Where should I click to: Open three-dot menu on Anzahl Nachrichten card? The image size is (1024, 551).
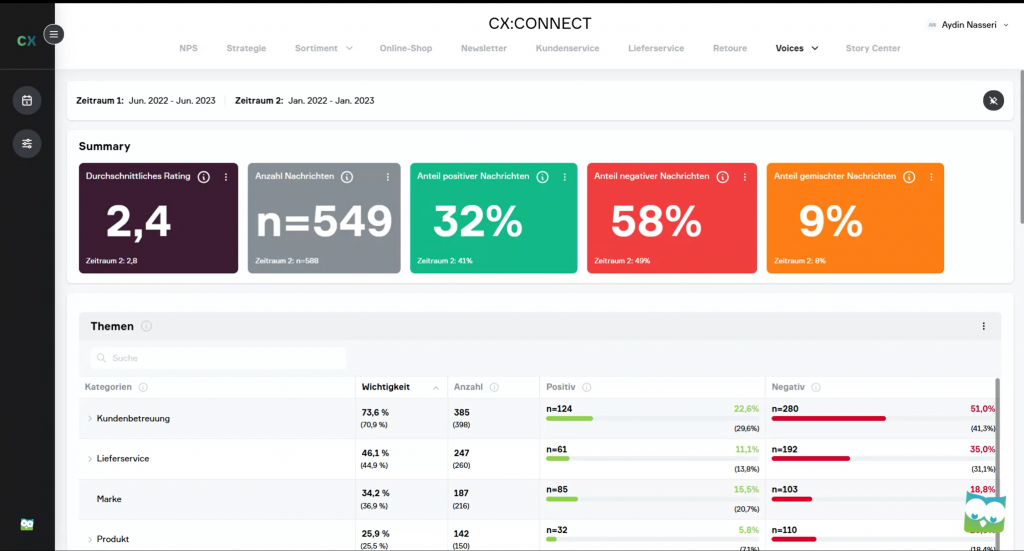pyautogui.click(x=388, y=177)
